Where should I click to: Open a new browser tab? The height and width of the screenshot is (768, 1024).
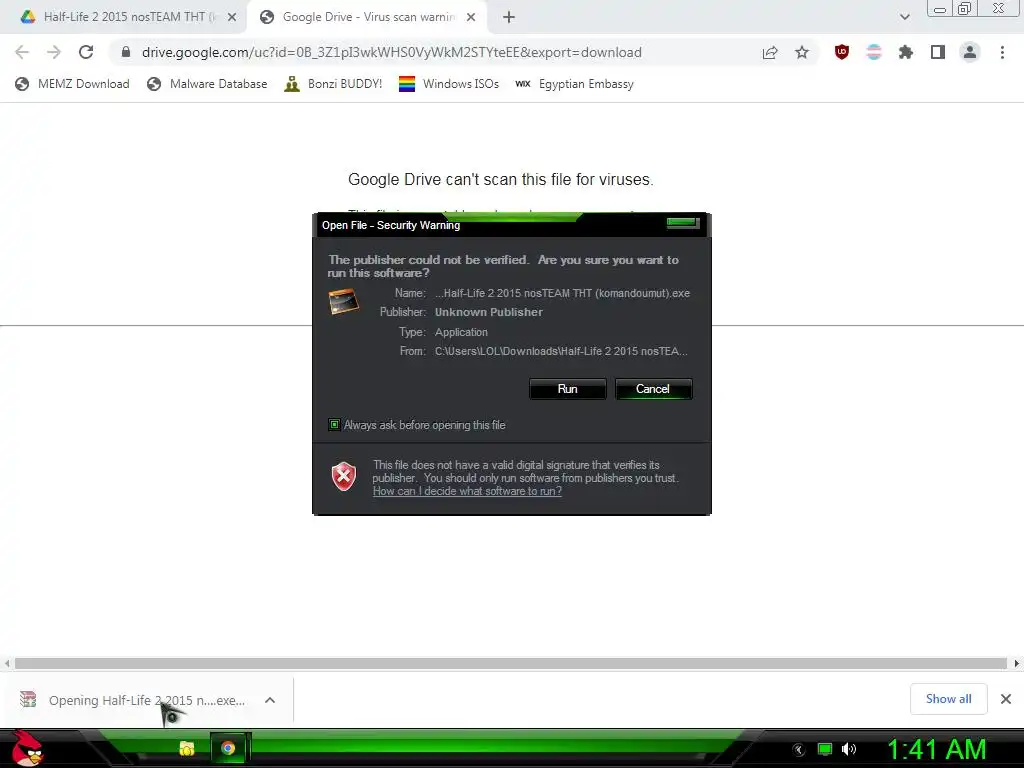pyautogui.click(x=509, y=18)
